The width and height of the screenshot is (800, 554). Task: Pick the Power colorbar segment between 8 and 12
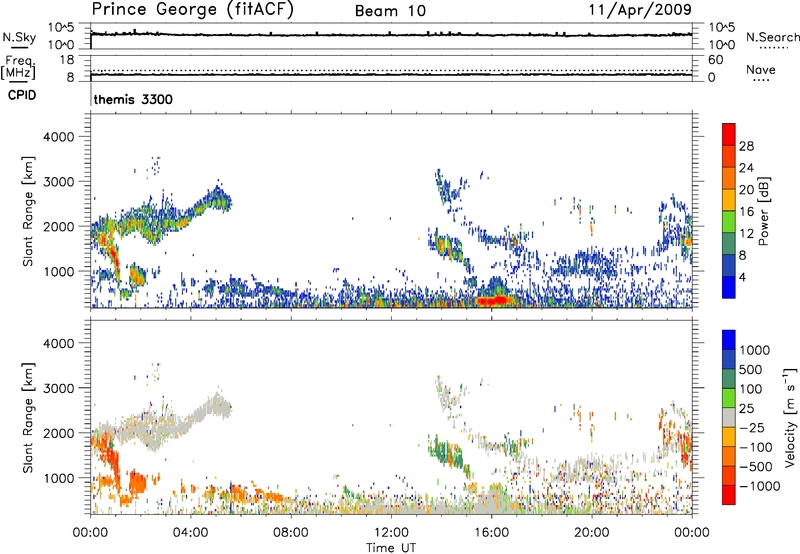[729, 244]
